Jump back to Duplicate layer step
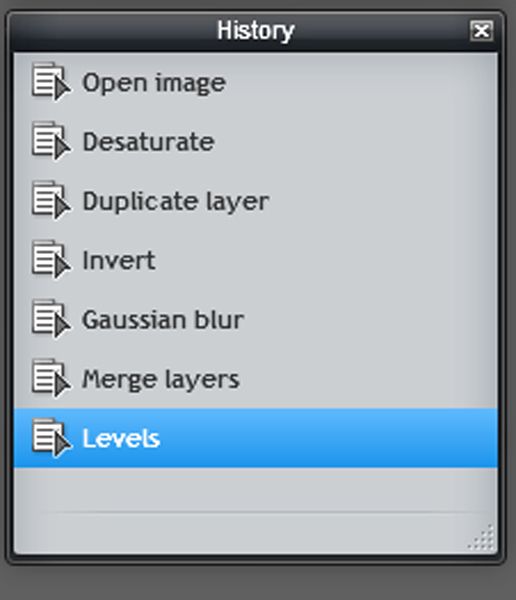 [x=256, y=201]
